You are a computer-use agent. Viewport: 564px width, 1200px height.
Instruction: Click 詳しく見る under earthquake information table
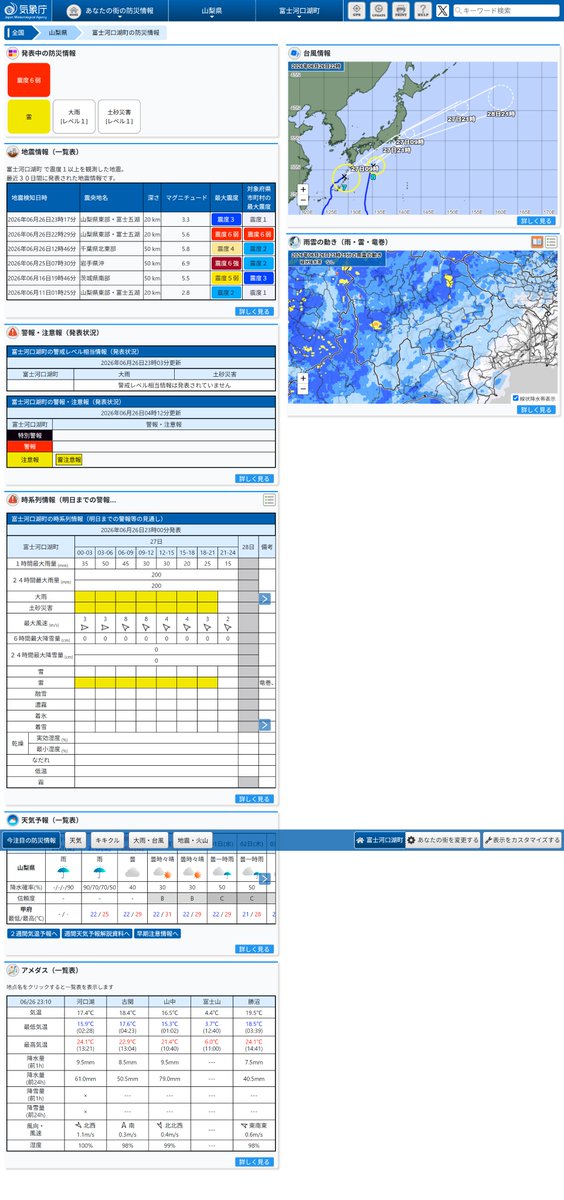coord(254,311)
